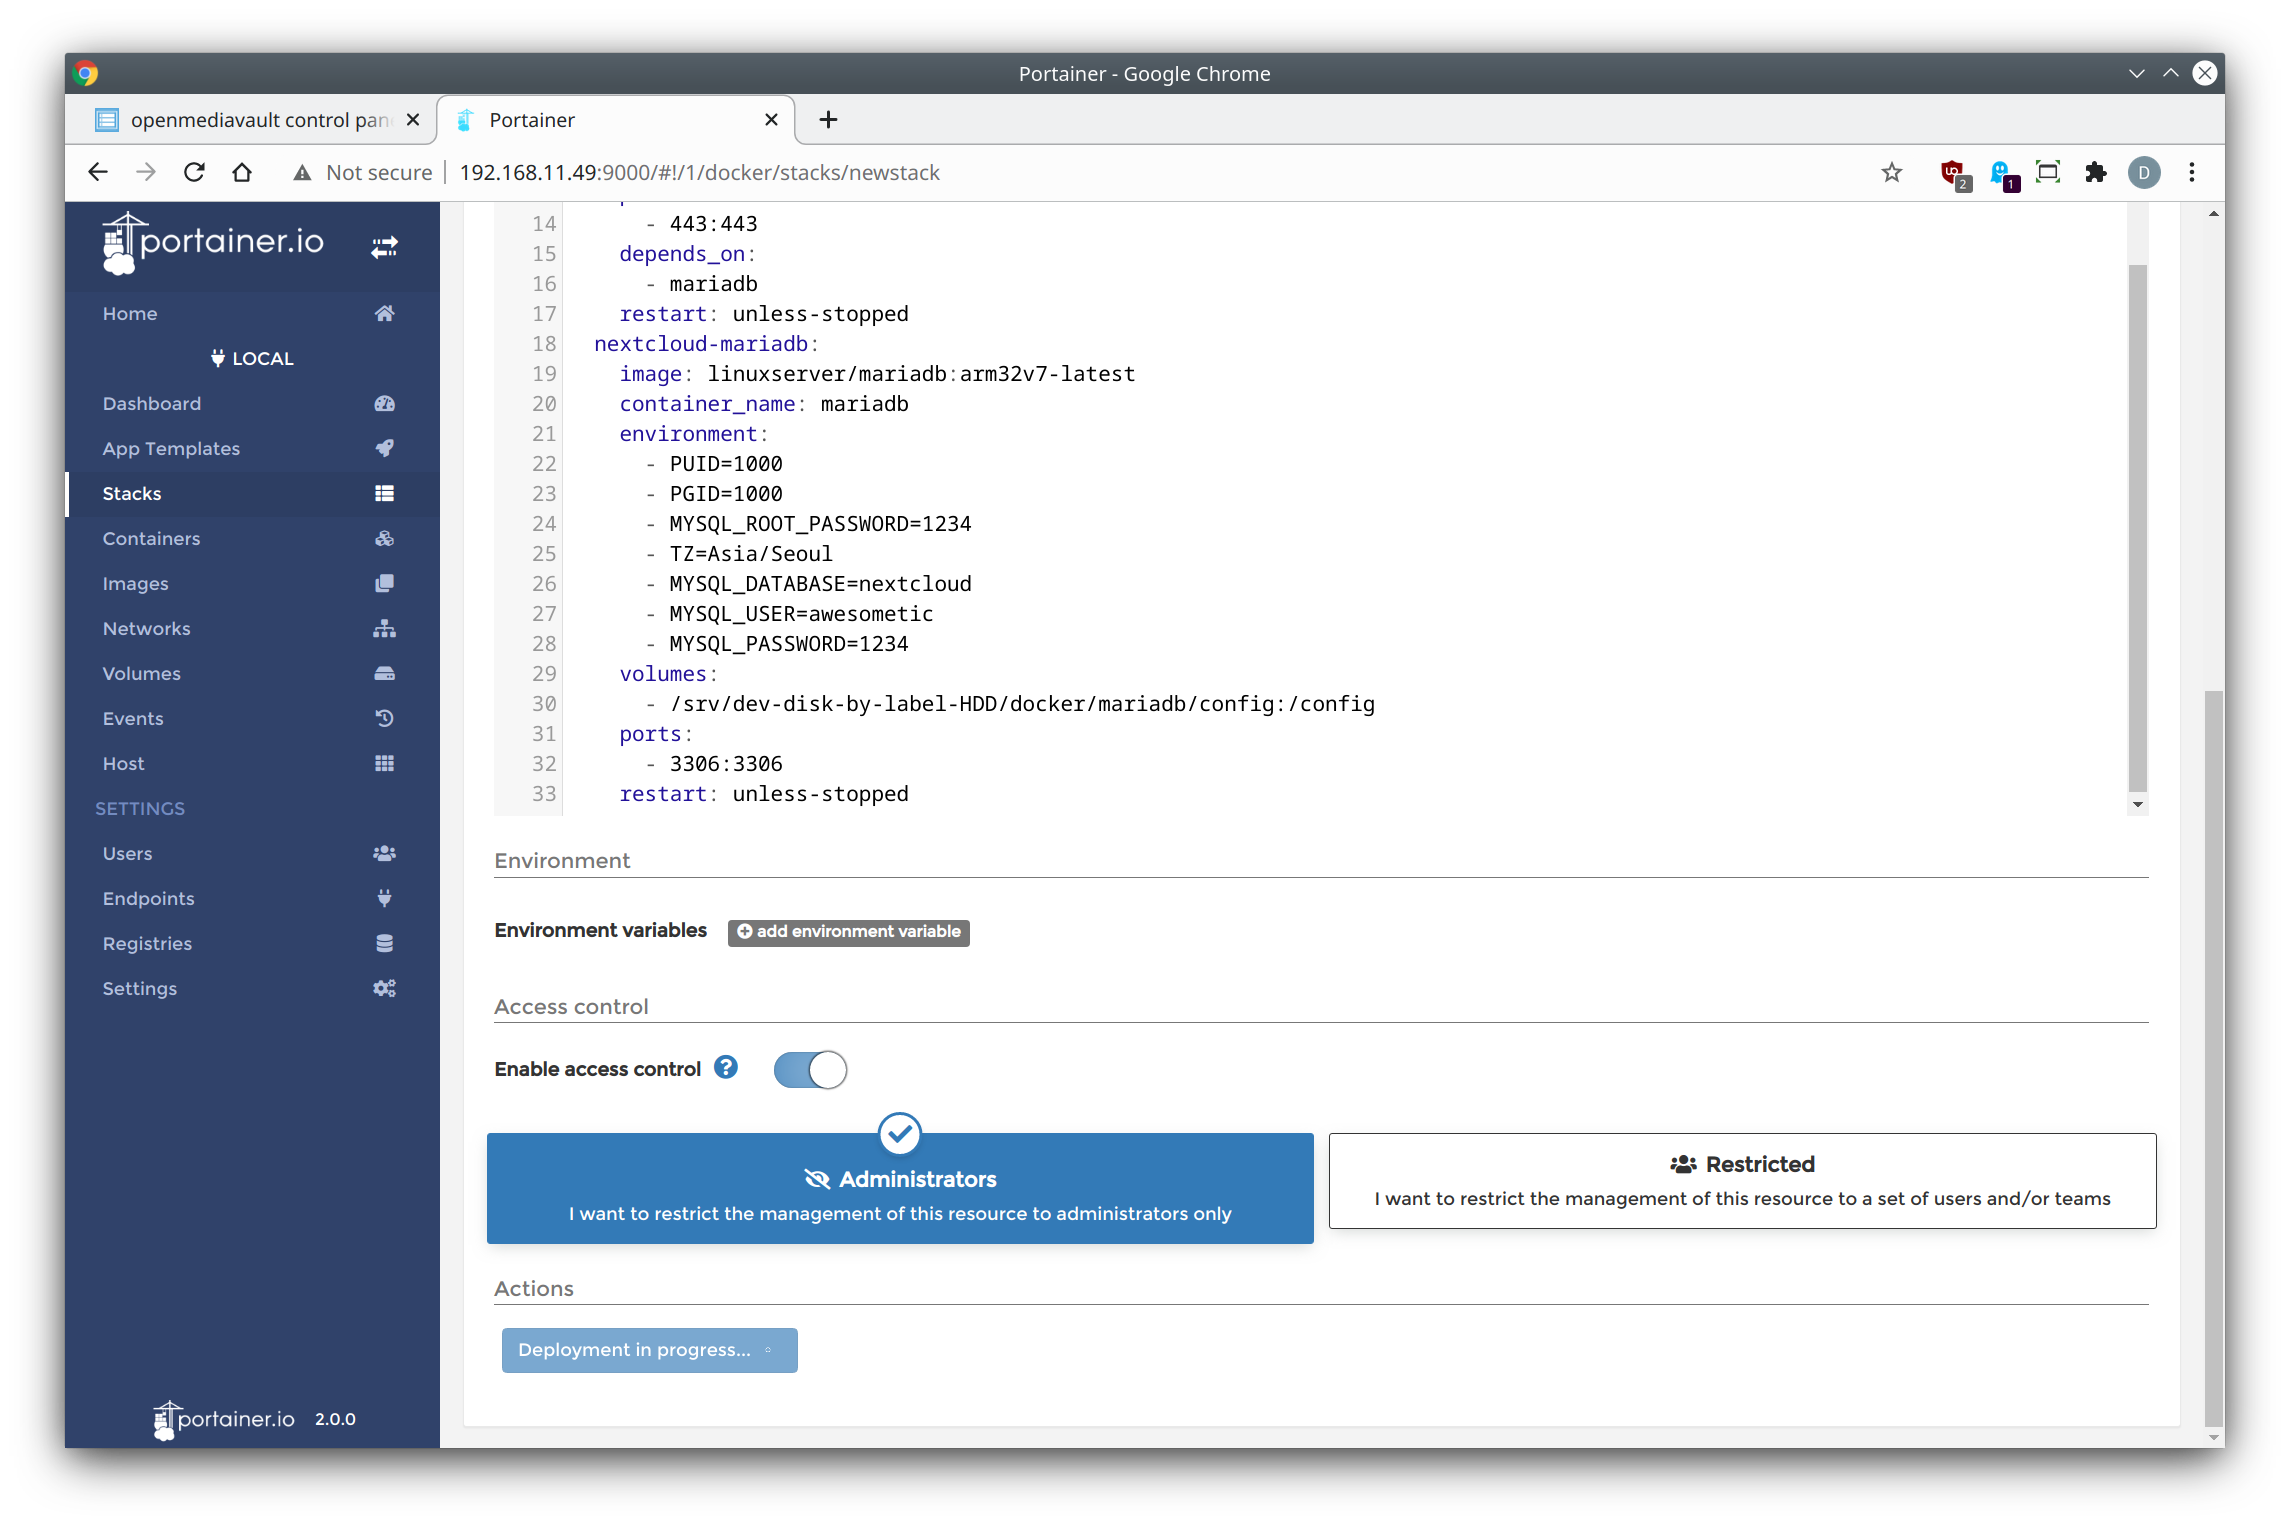Click the Deployment in progress button
The height and width of the screenshot is (1525, 2290).
[649, 1350]
